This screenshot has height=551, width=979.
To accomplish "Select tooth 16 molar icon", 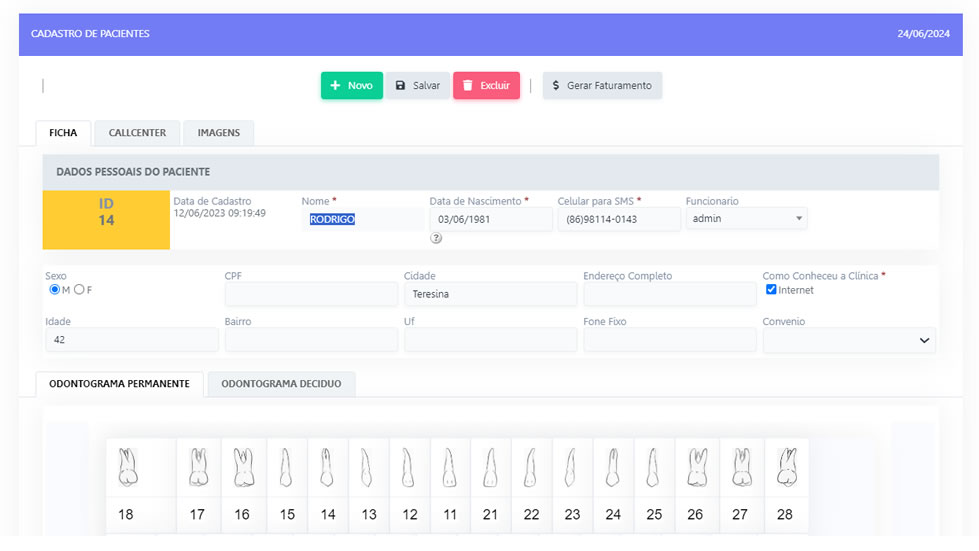I will (x=242, y=466).
